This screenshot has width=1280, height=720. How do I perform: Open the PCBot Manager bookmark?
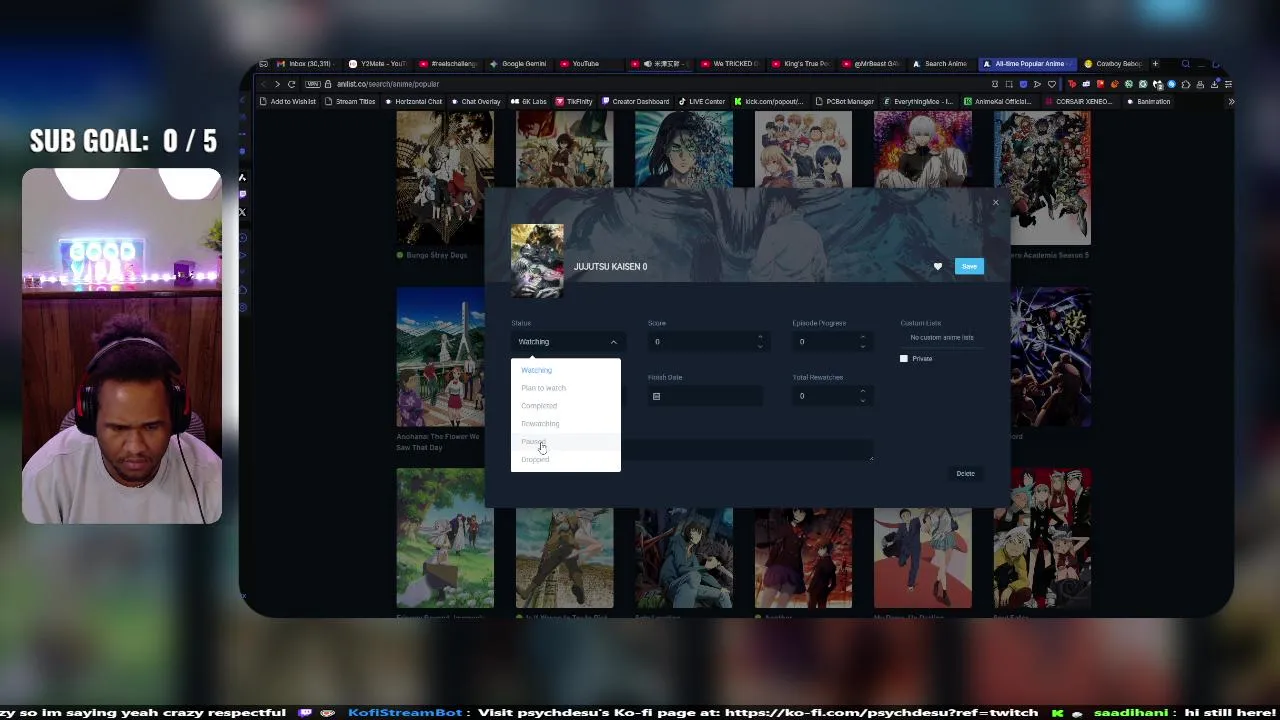845,102
